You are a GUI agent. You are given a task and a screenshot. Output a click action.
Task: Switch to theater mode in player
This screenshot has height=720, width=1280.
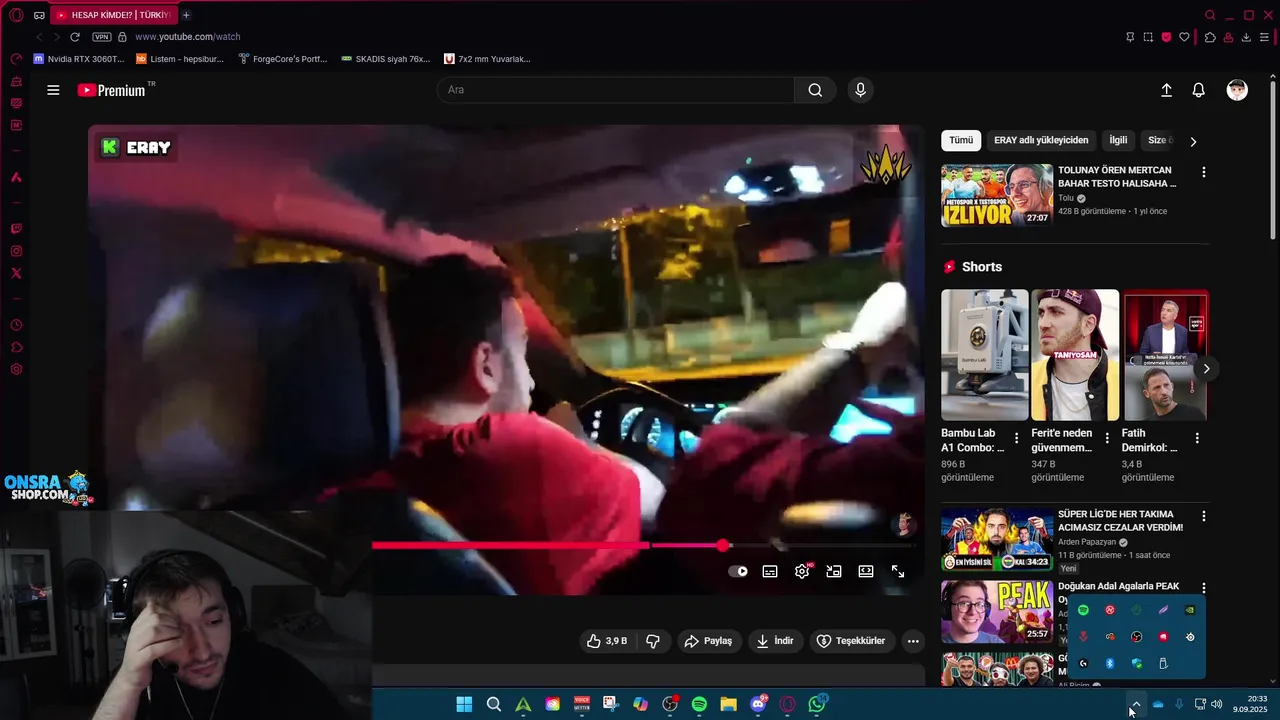[x=866, y=571]
